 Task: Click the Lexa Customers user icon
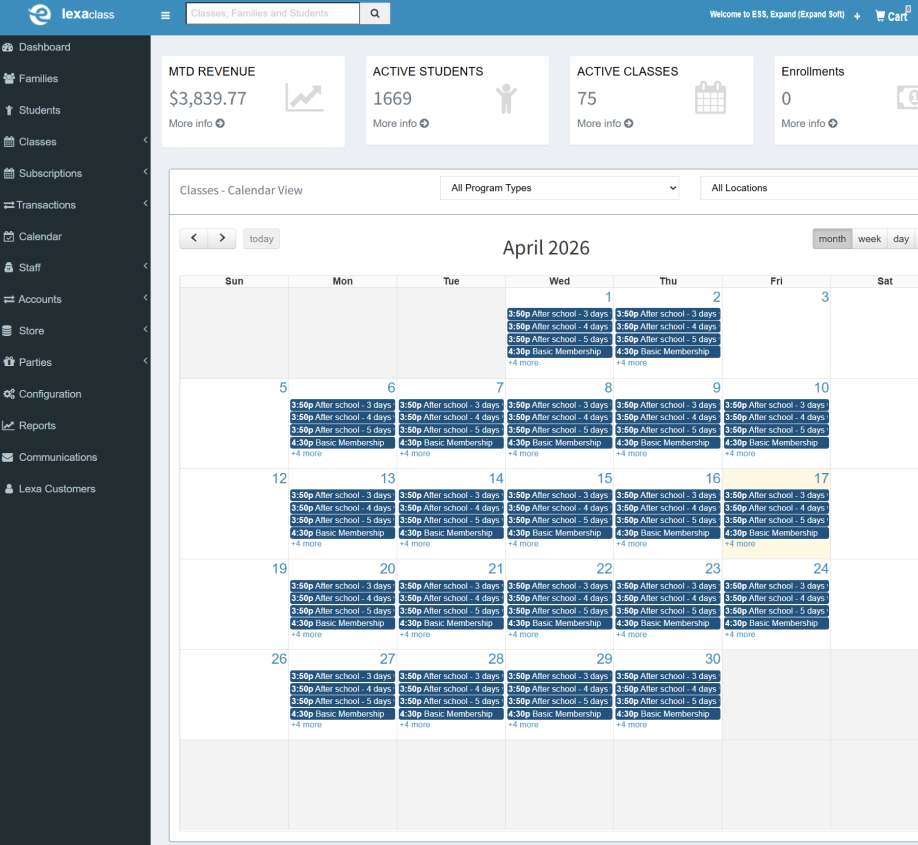pos(9,489)
